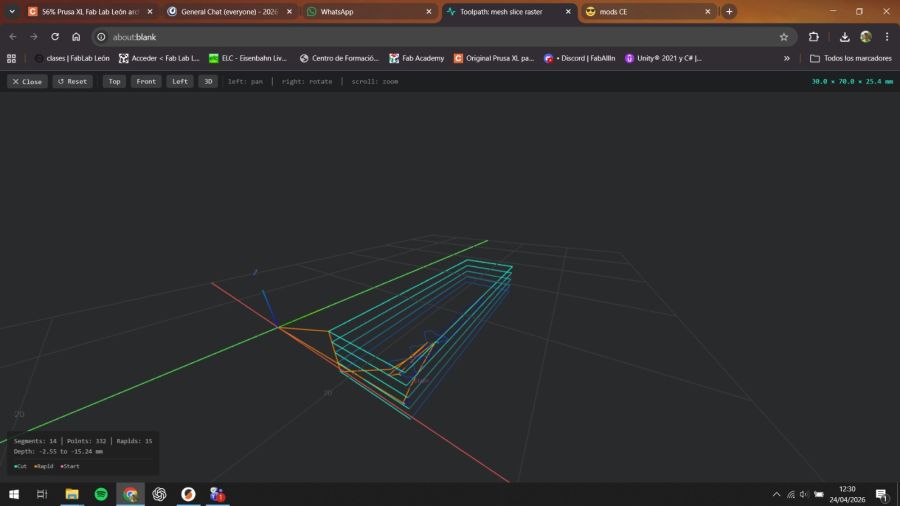Open the 56% Prusa XL Fab Lab León tab

tap(90, 11)
